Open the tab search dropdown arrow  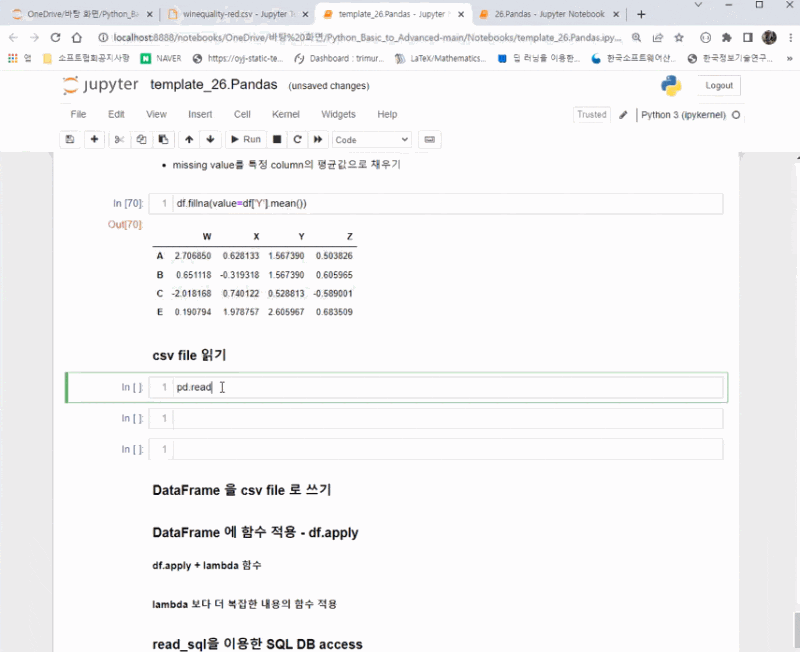point(698,5)
